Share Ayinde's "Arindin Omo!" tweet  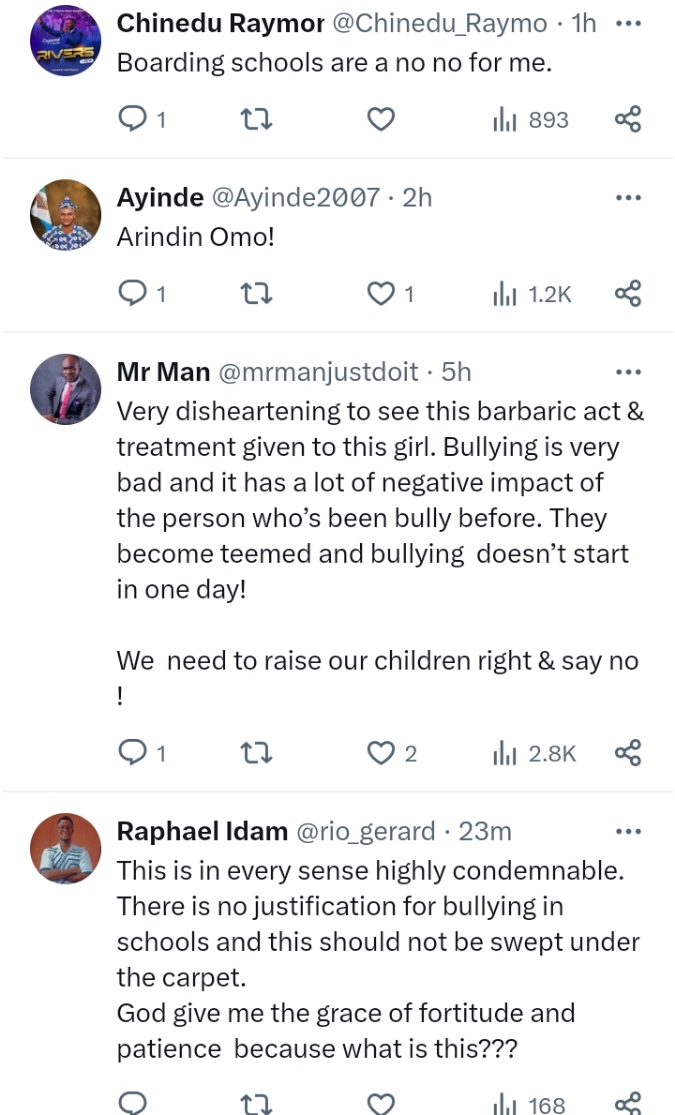click(627, 294)
